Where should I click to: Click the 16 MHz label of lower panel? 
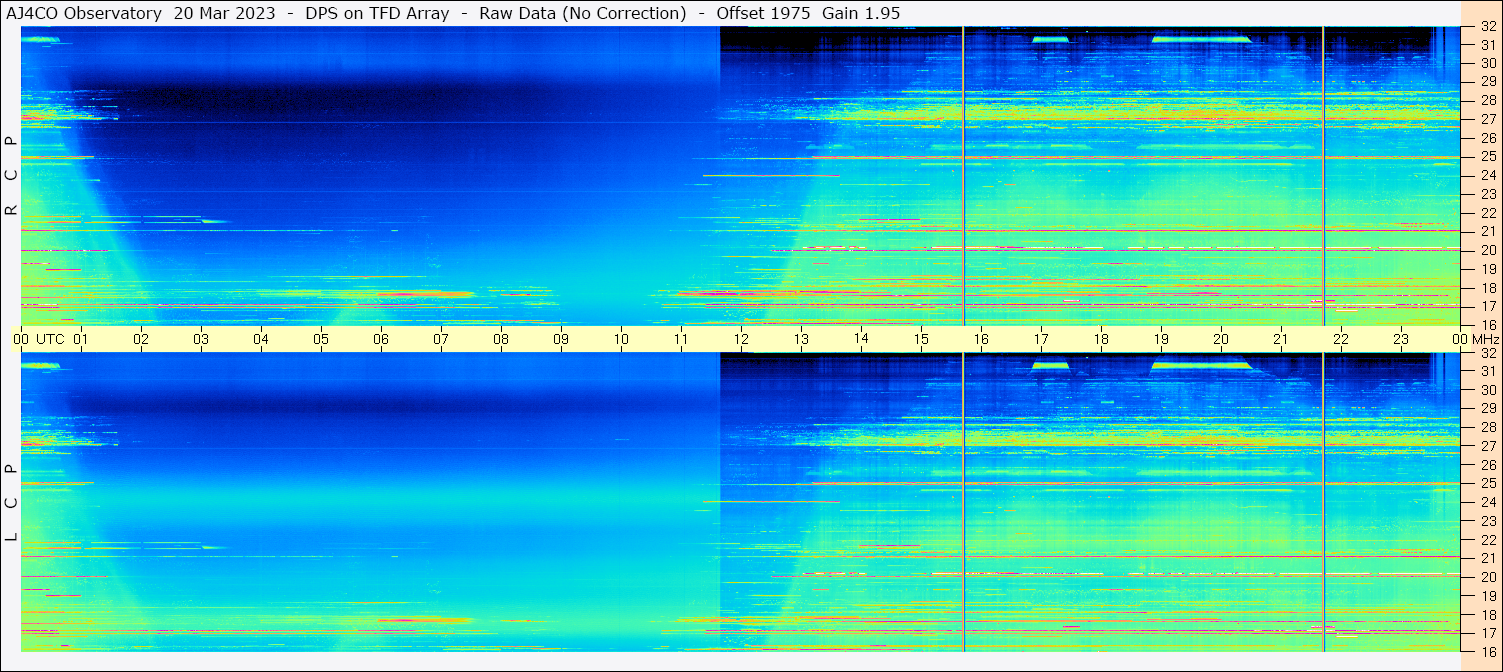coord(1487,651)
